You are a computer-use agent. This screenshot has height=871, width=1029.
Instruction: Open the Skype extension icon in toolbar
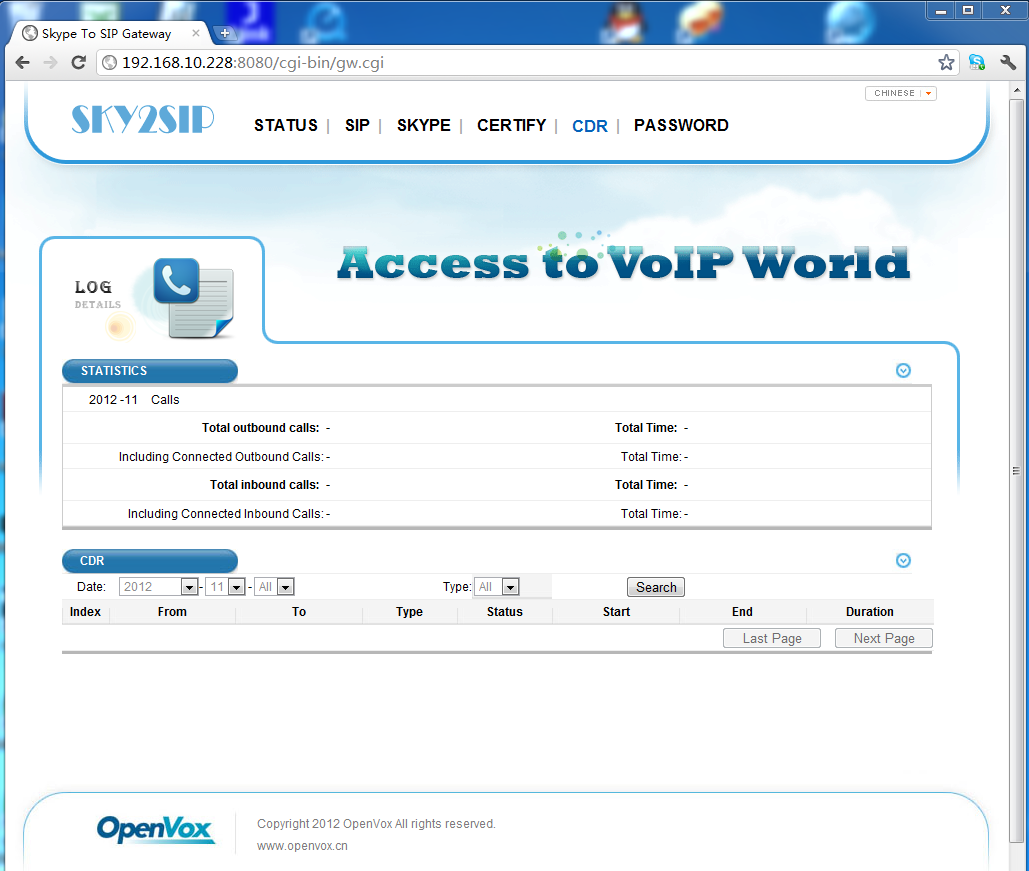(976, 62)
